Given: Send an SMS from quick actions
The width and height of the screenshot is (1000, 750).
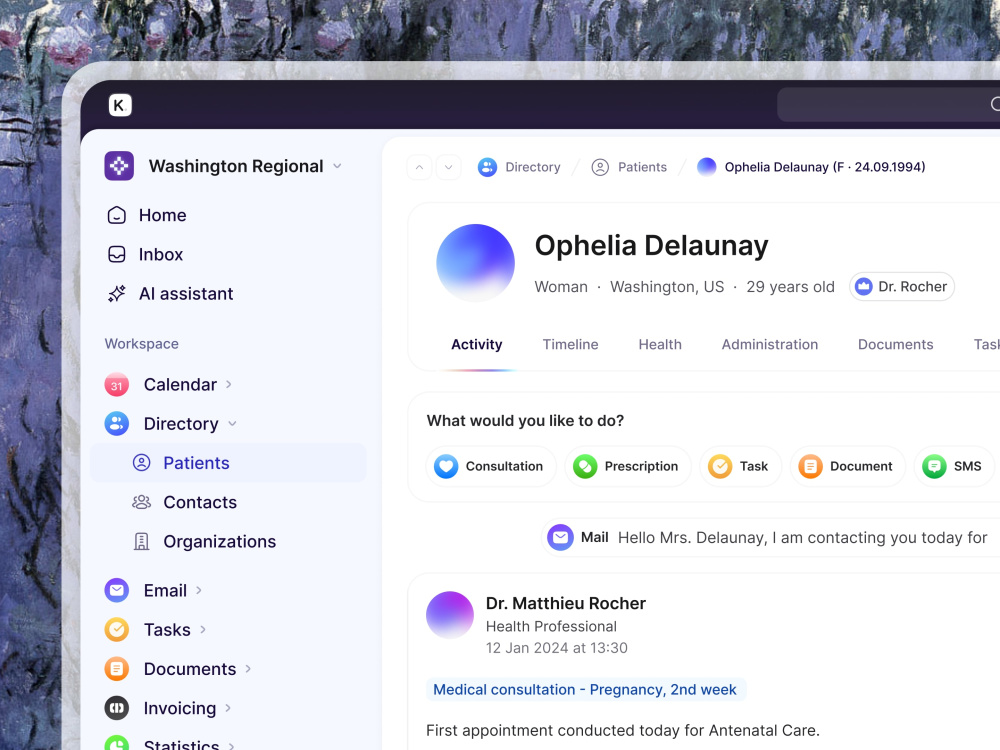Looking at the screenshot, I should [x=954, y=466].
